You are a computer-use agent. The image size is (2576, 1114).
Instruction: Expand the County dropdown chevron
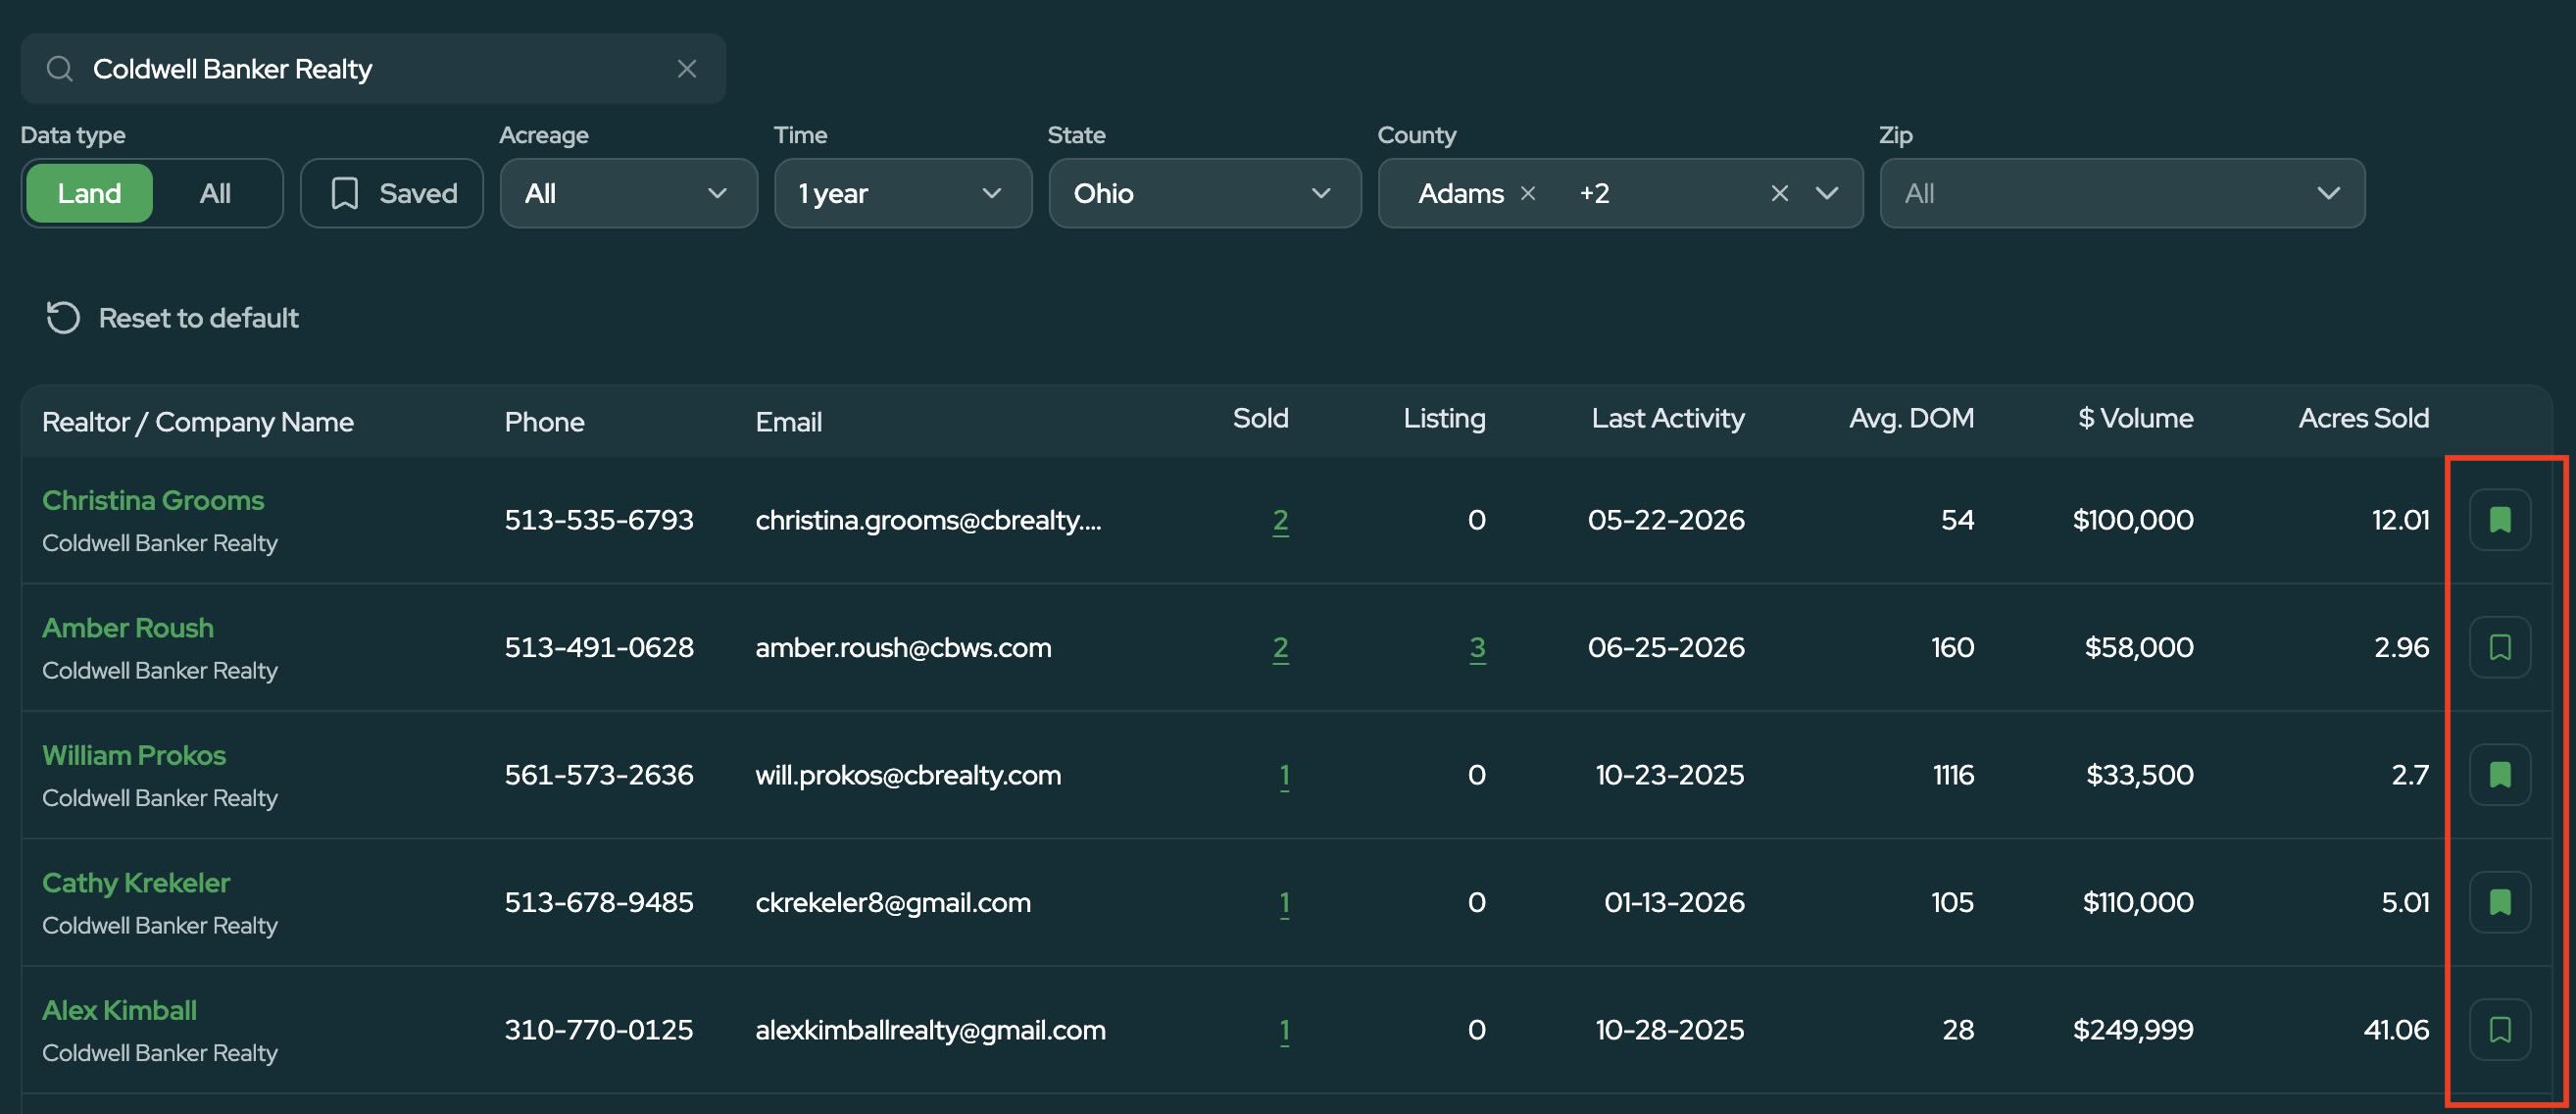pos(1827,193)
